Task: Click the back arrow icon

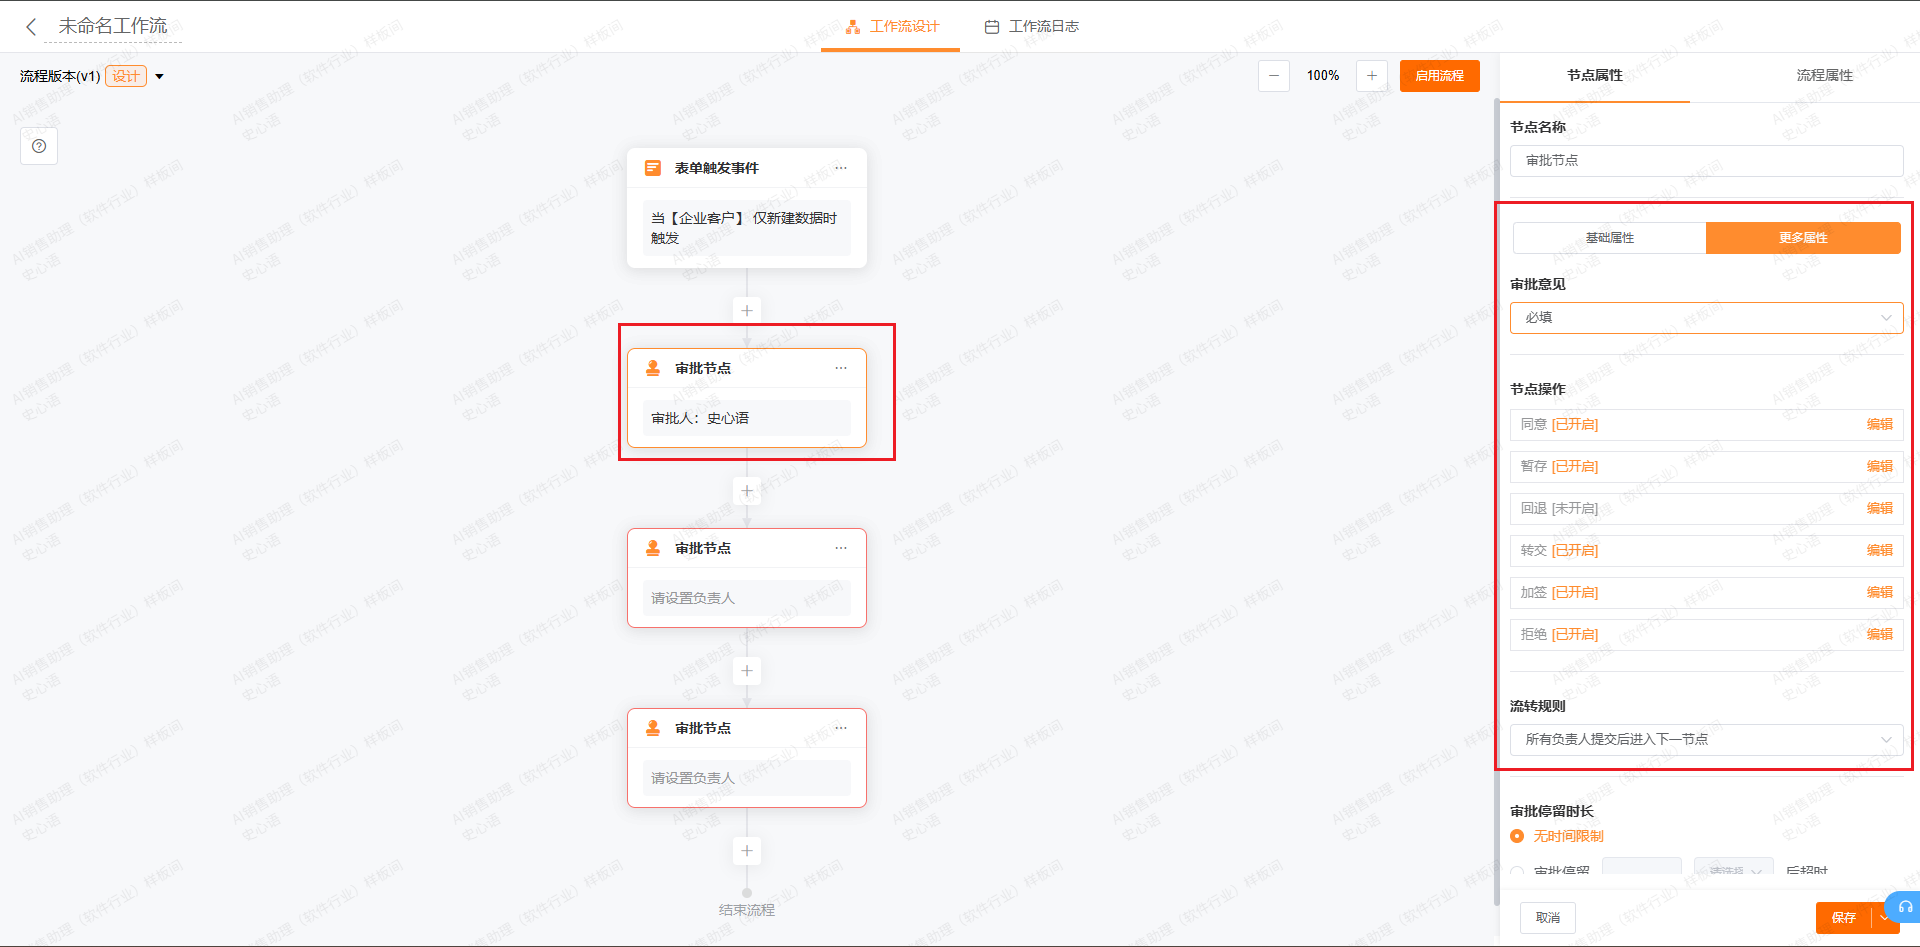Action: (31, 27)
